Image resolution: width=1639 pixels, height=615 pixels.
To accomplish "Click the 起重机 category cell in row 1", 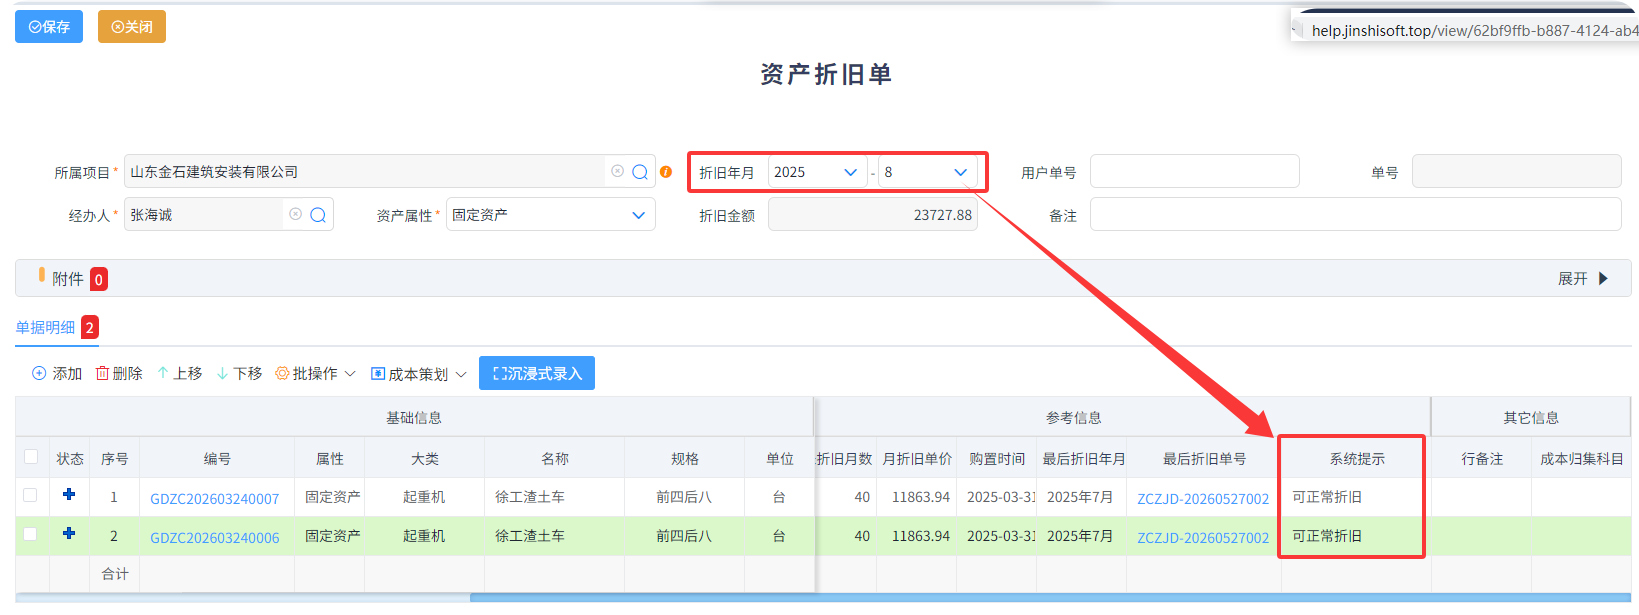I will point(425,497).
